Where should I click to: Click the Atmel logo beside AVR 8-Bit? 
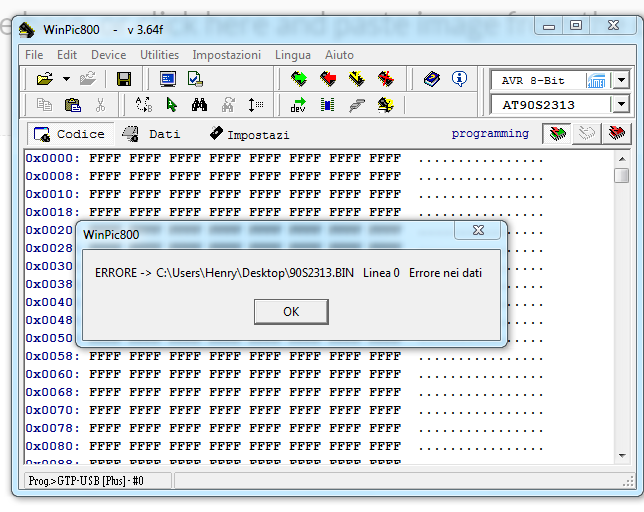(x=596, y=80)
